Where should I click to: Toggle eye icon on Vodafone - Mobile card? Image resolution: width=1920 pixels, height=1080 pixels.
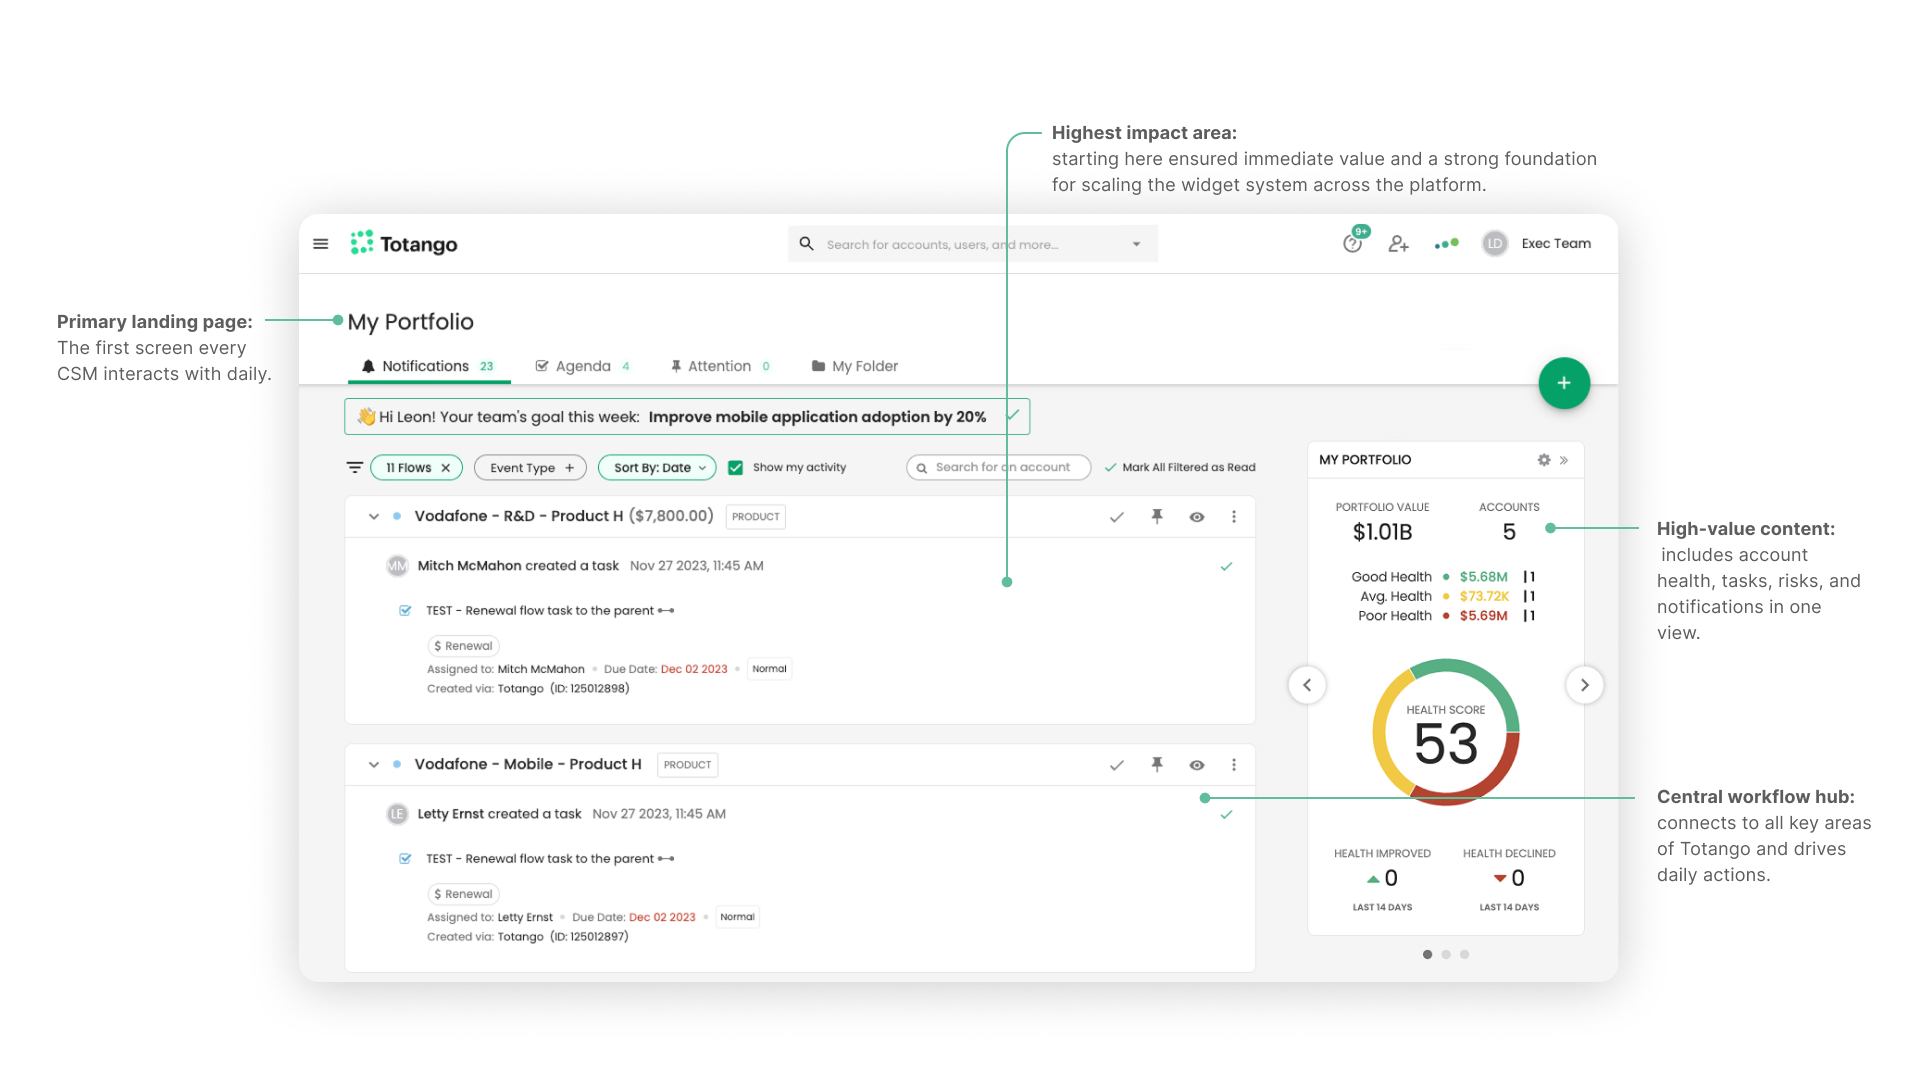1197,765
